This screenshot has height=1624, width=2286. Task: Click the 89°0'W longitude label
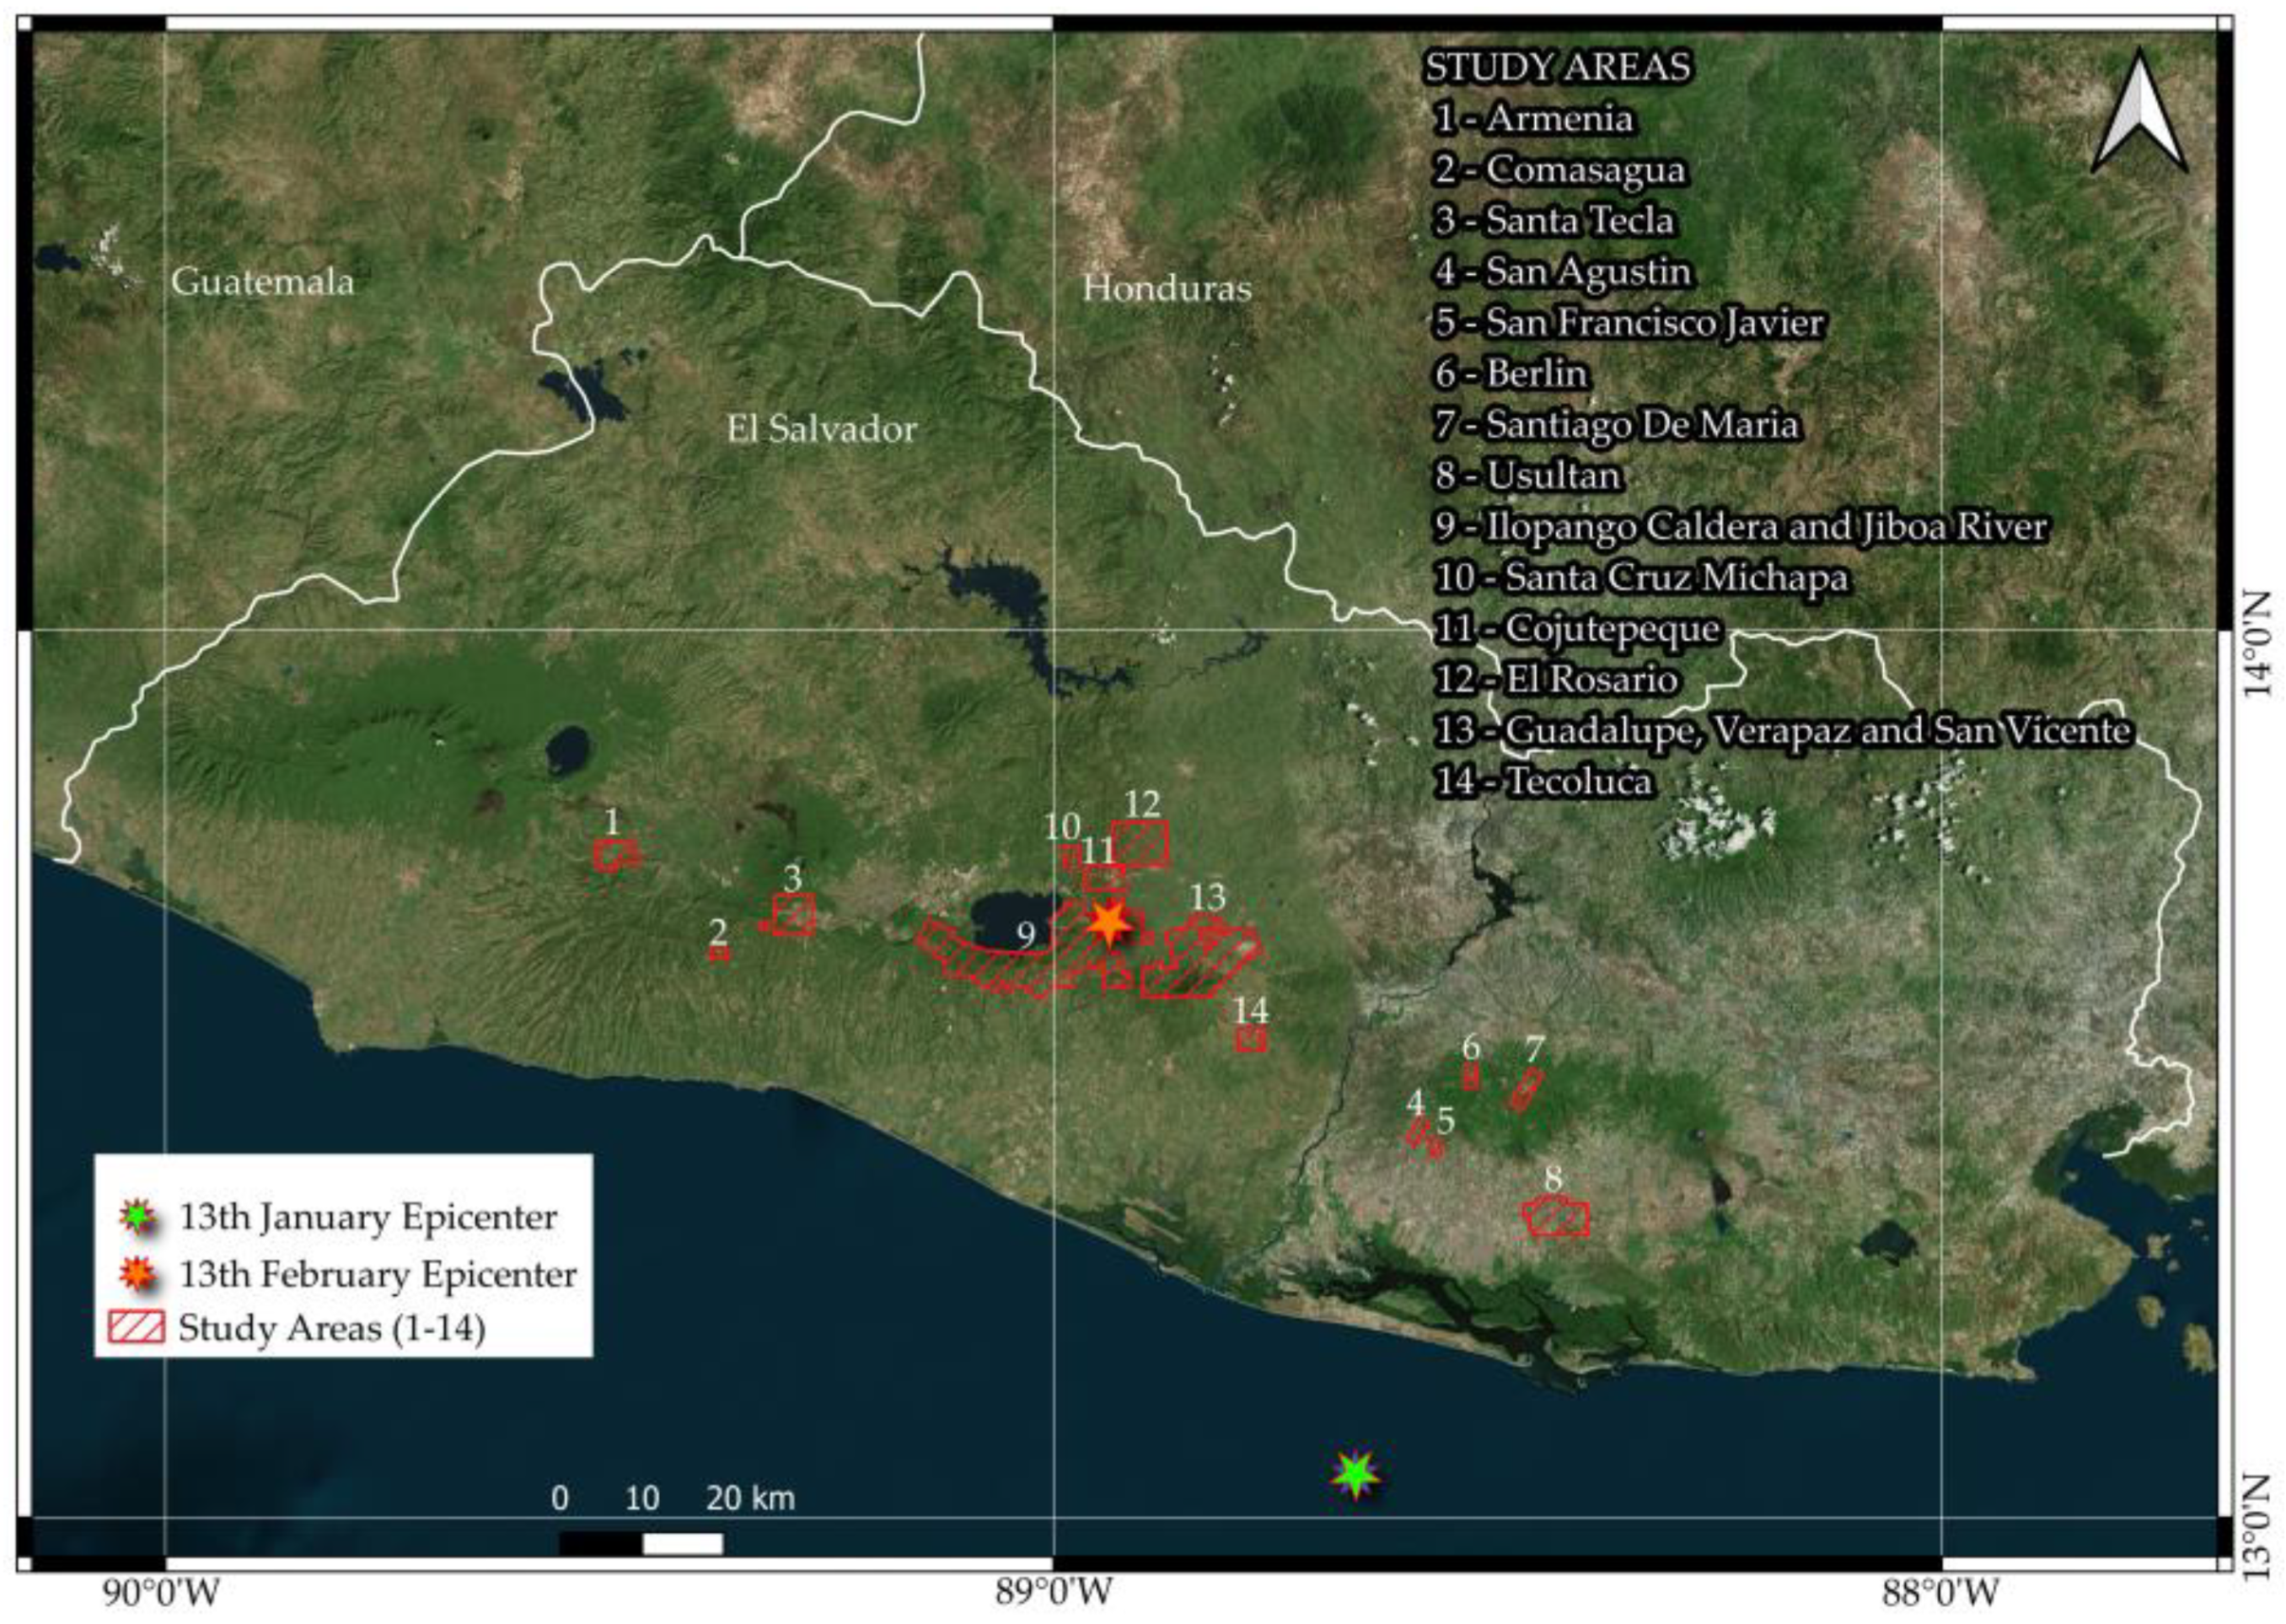1052,1592
